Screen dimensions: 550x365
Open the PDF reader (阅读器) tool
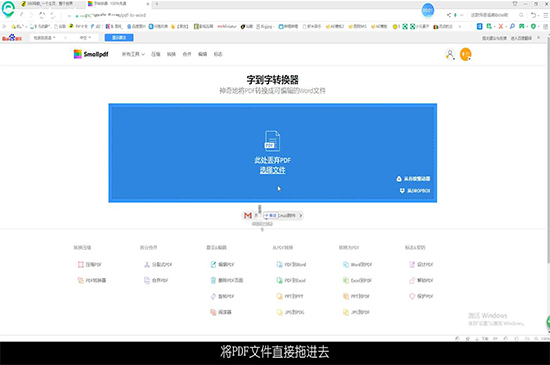(221, 312)
